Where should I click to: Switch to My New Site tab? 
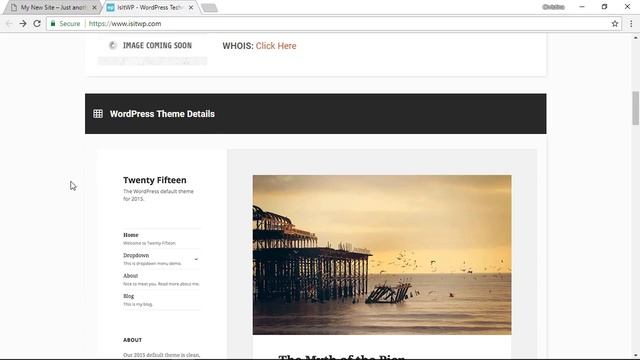[x=53, y=7]
